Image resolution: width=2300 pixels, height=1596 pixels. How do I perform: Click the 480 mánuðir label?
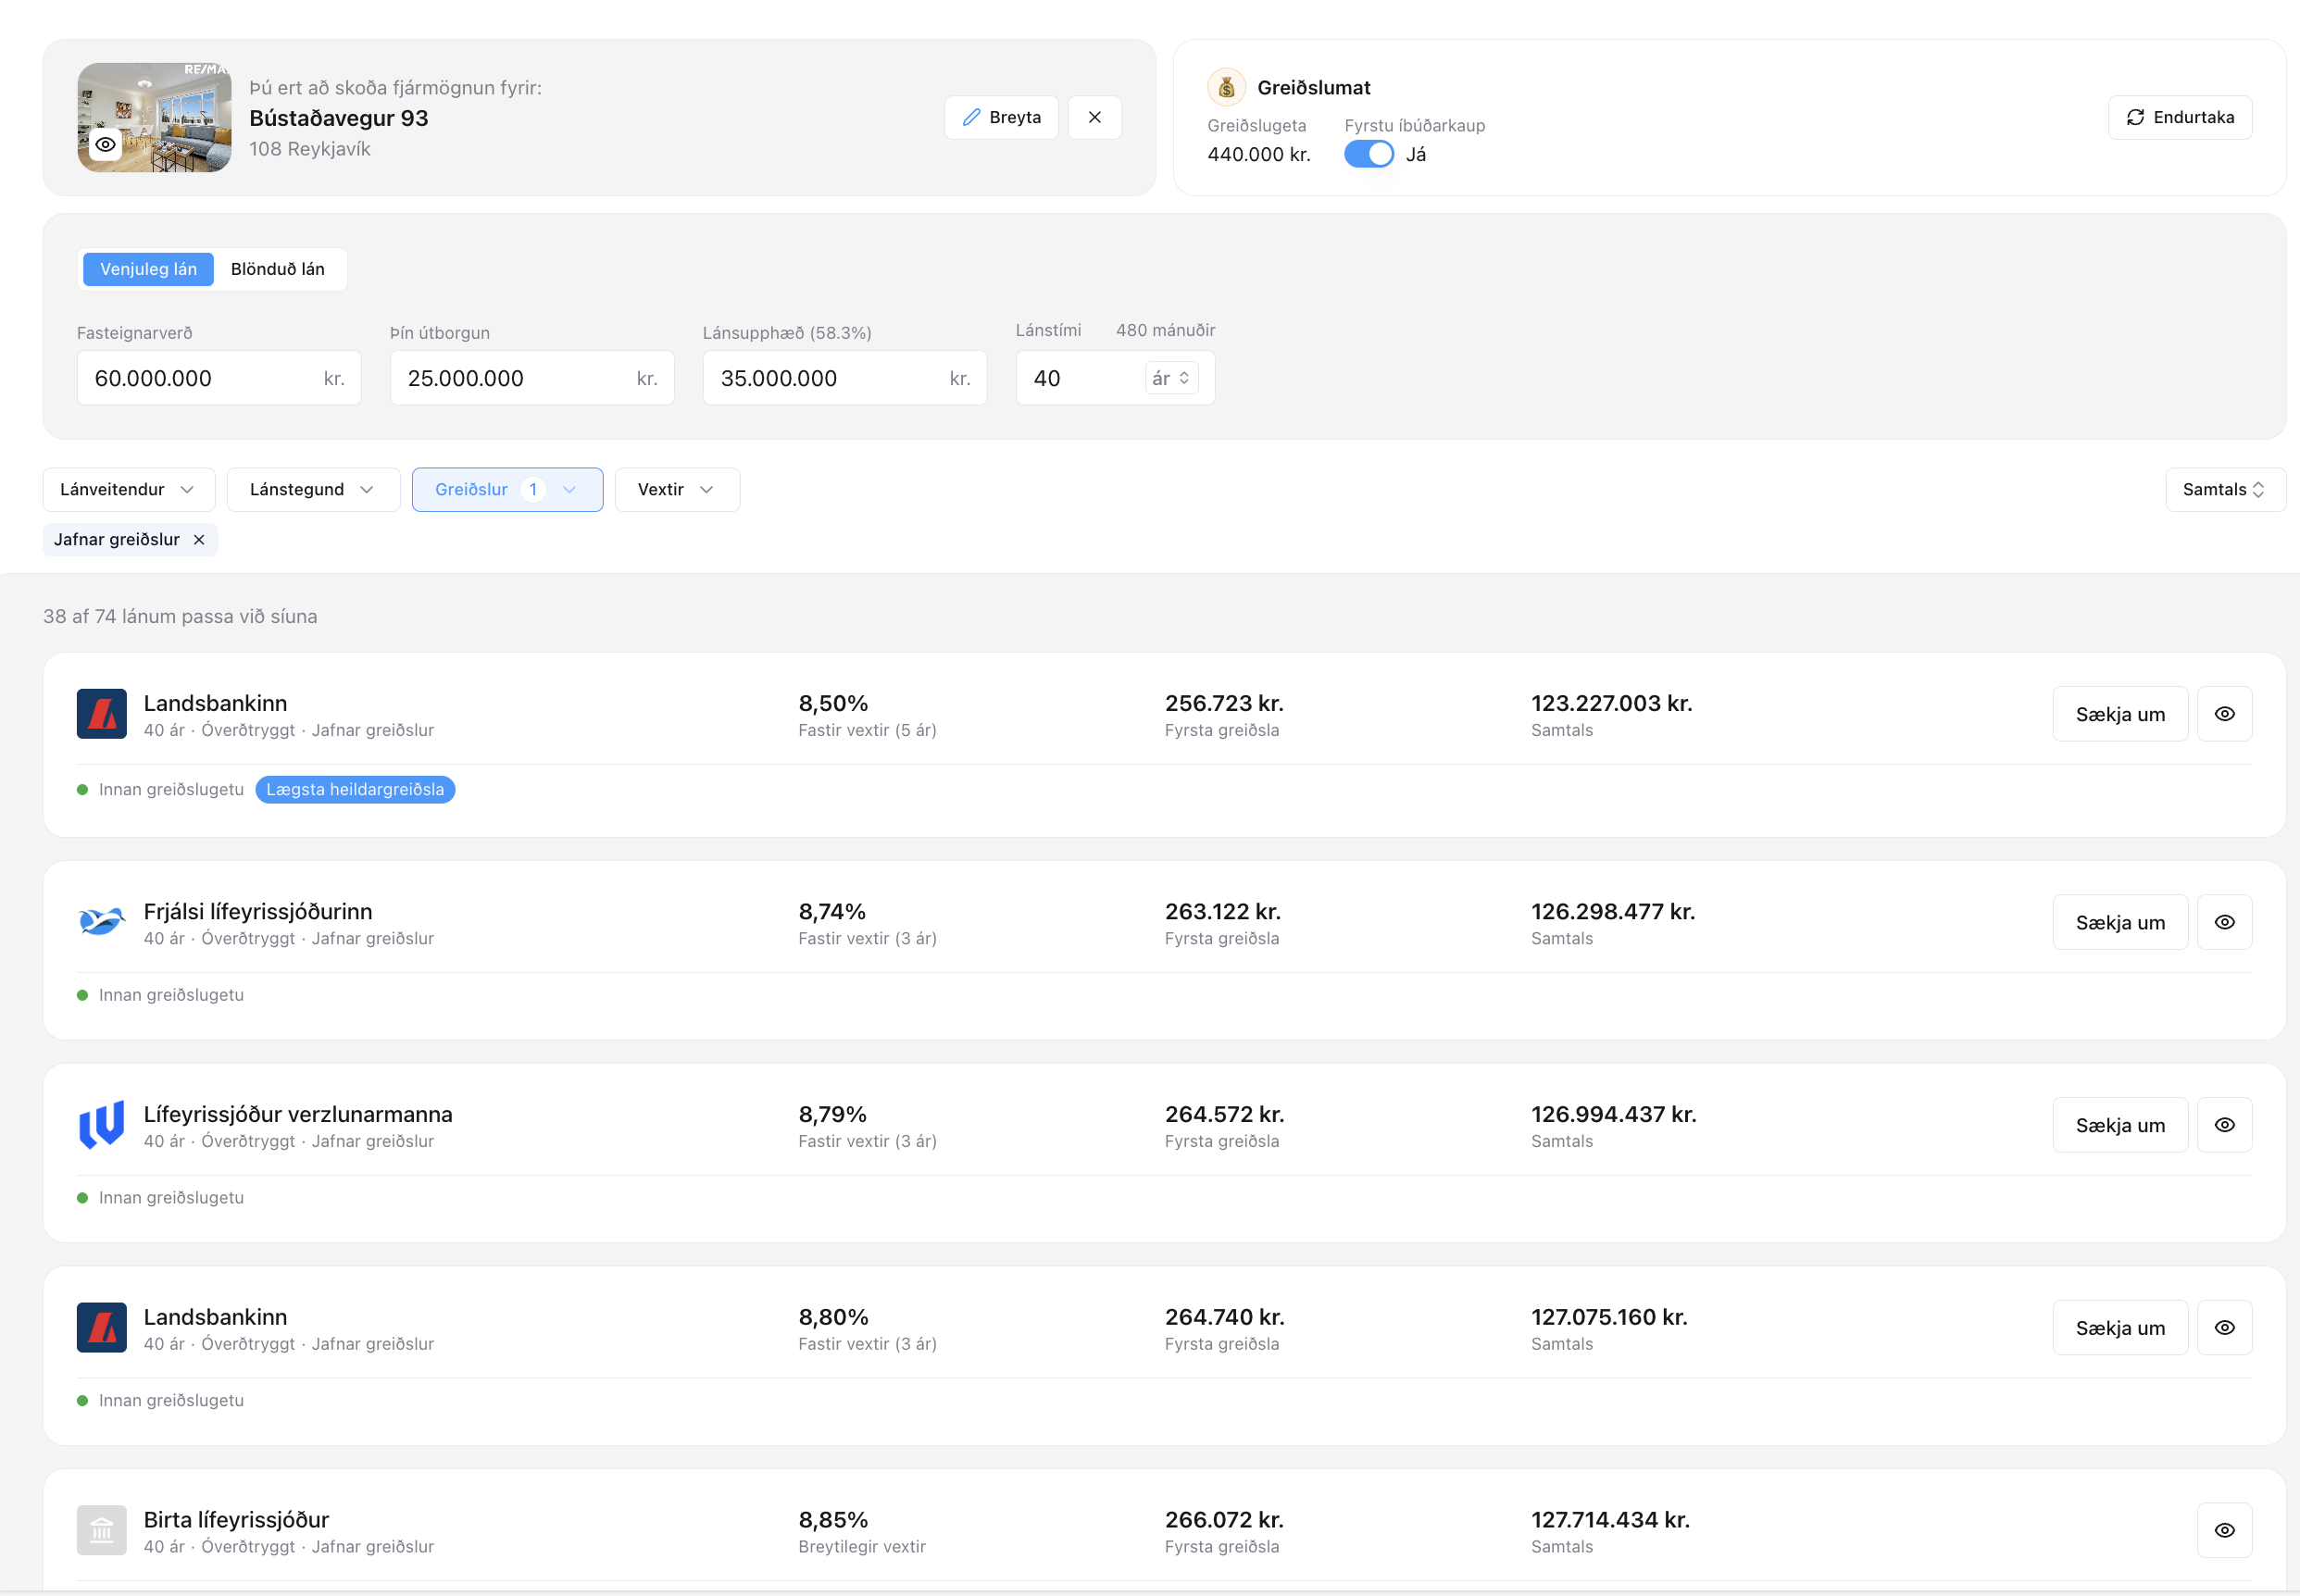pos(1166,330)
